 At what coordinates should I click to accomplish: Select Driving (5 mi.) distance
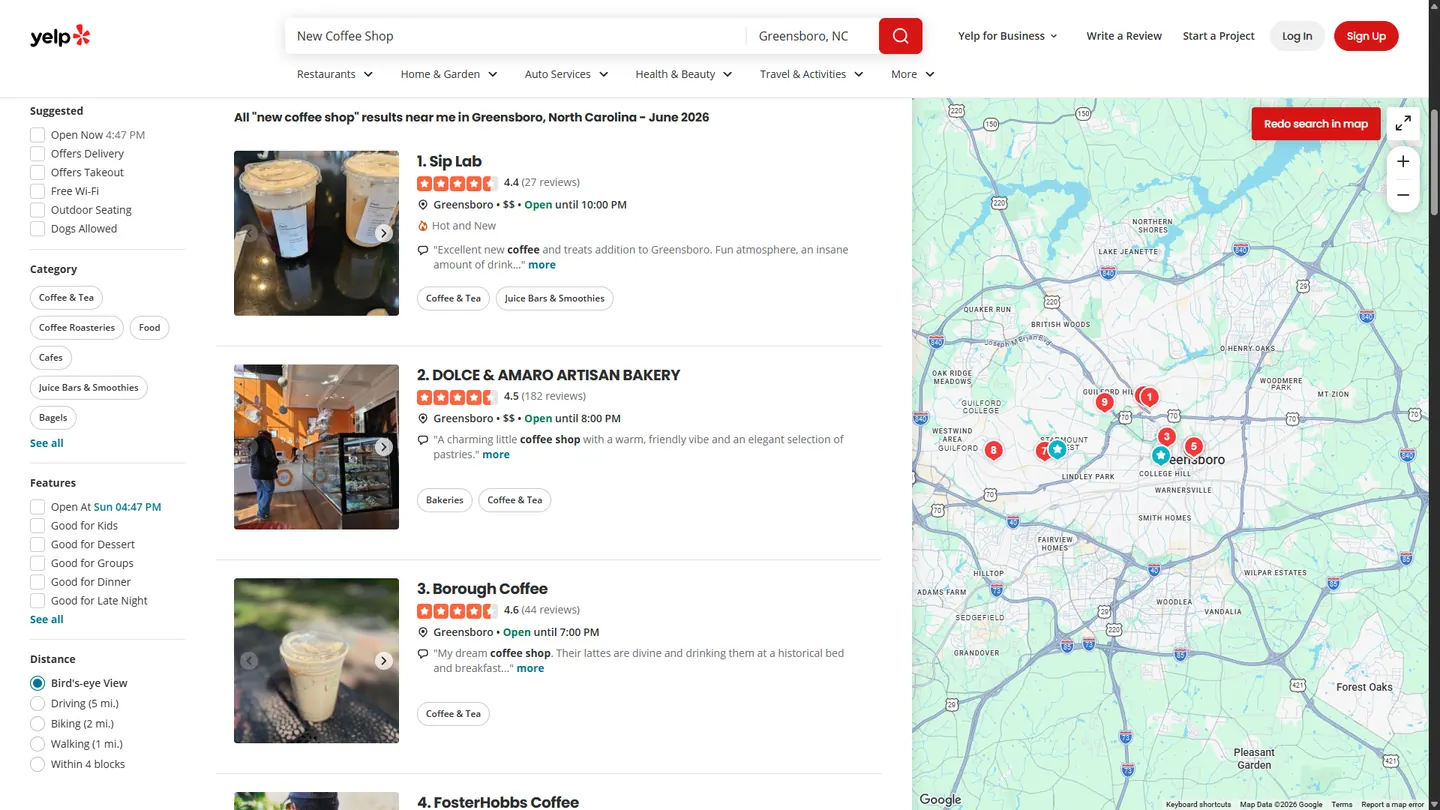(37, 704)
